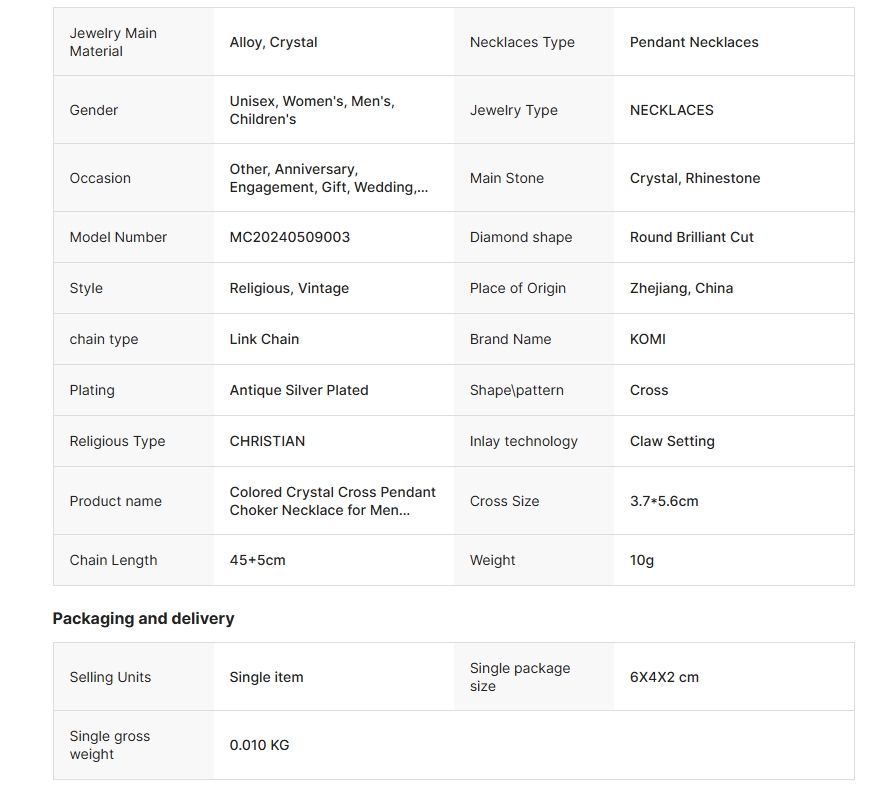The height and width of the screenshot is (793, 870).
Task: Click the Antique Silver Plated value
Action: [x=298, y=390]
